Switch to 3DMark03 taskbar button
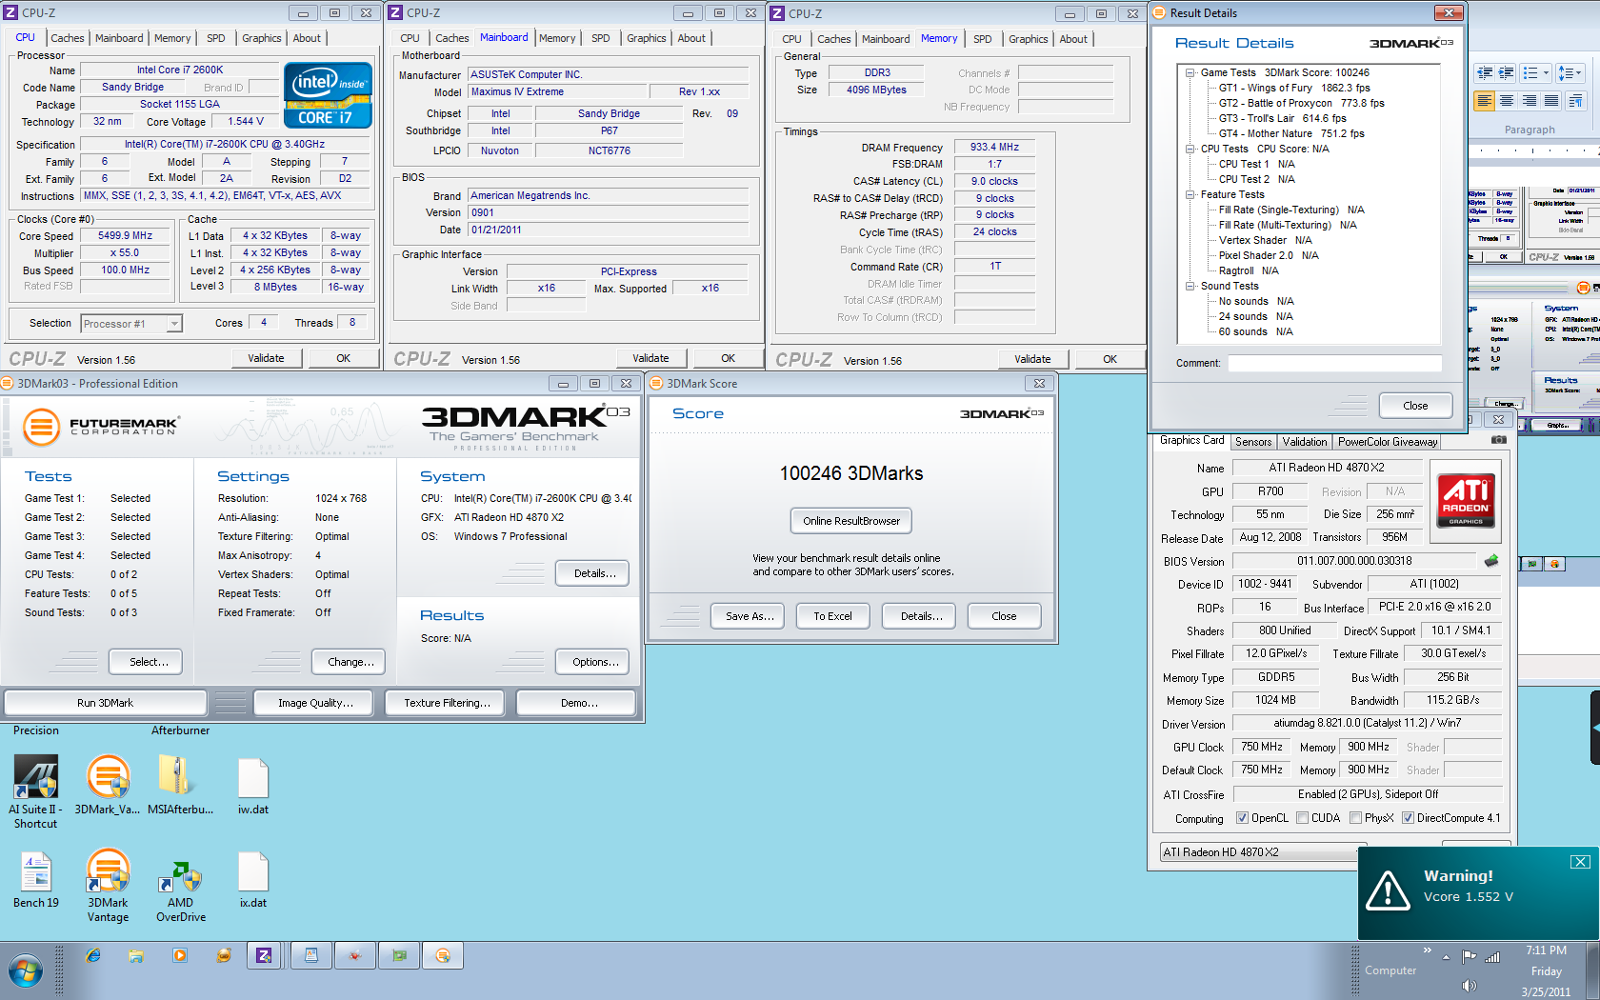Viewport: 1600px width, 1000px height. click(443, 956)
